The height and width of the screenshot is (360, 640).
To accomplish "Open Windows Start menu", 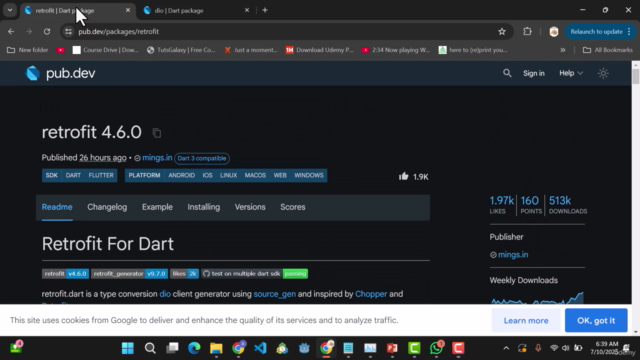I will 128,348.
